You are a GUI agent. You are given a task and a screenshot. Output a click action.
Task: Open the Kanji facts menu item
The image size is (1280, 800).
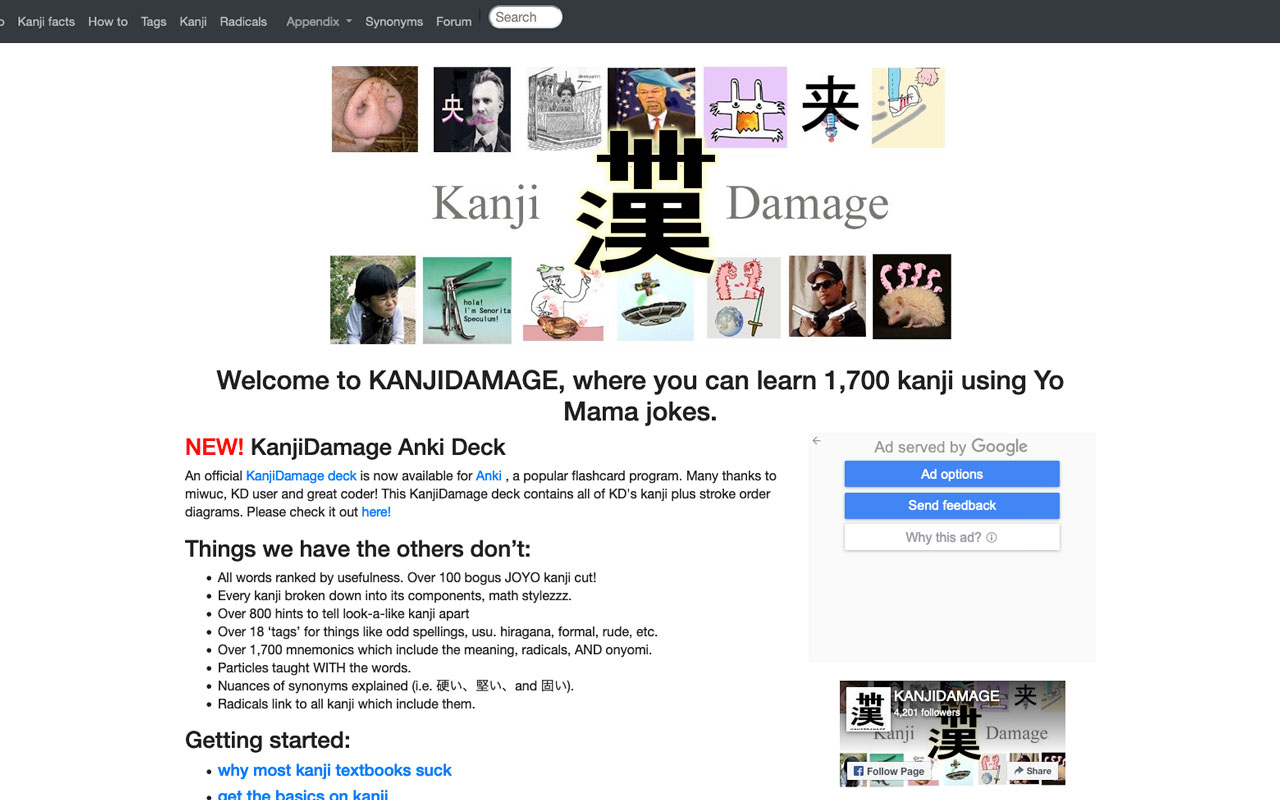[x=45, y=21]
